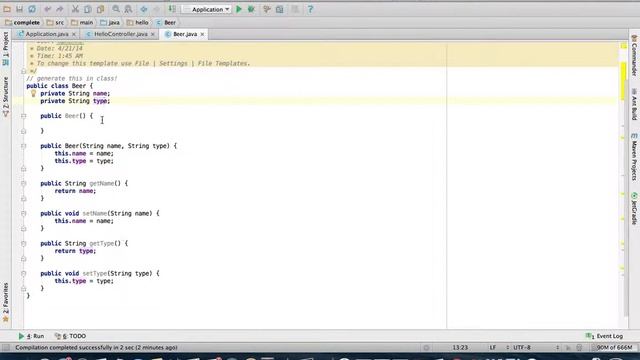Click the Make Project build icon
Screen dimensions: 640x360
172,9
